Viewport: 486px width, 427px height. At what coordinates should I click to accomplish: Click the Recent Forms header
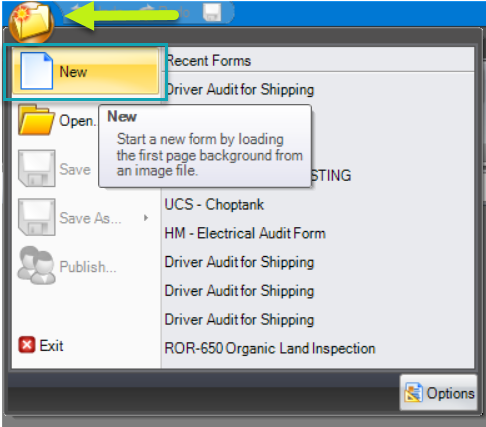209,60
